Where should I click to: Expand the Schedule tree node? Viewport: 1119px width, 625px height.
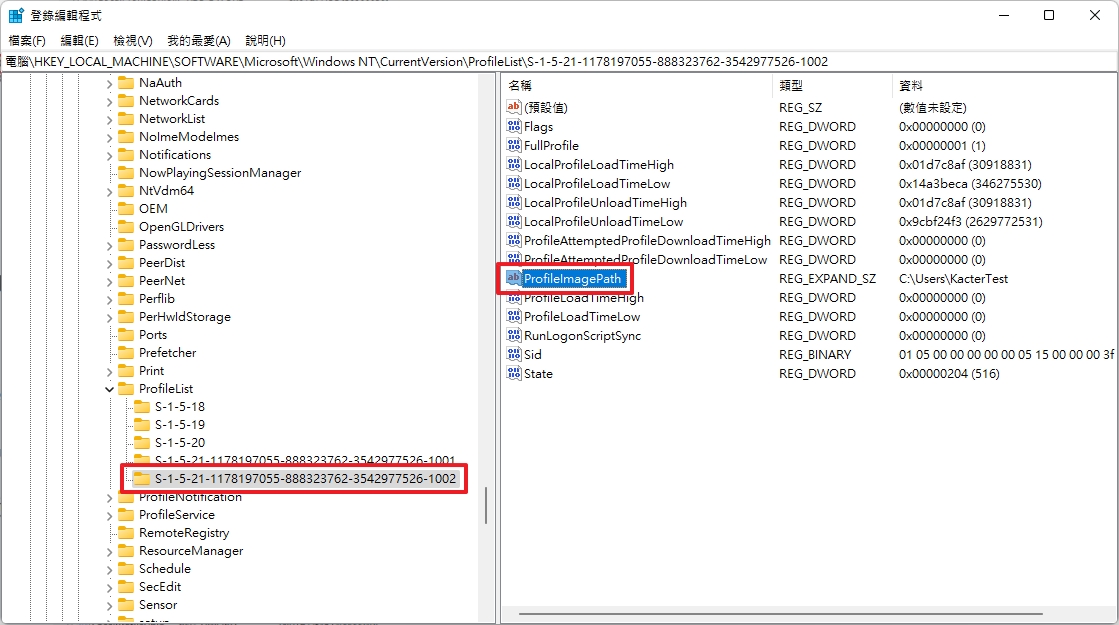[x=110, y=569]
